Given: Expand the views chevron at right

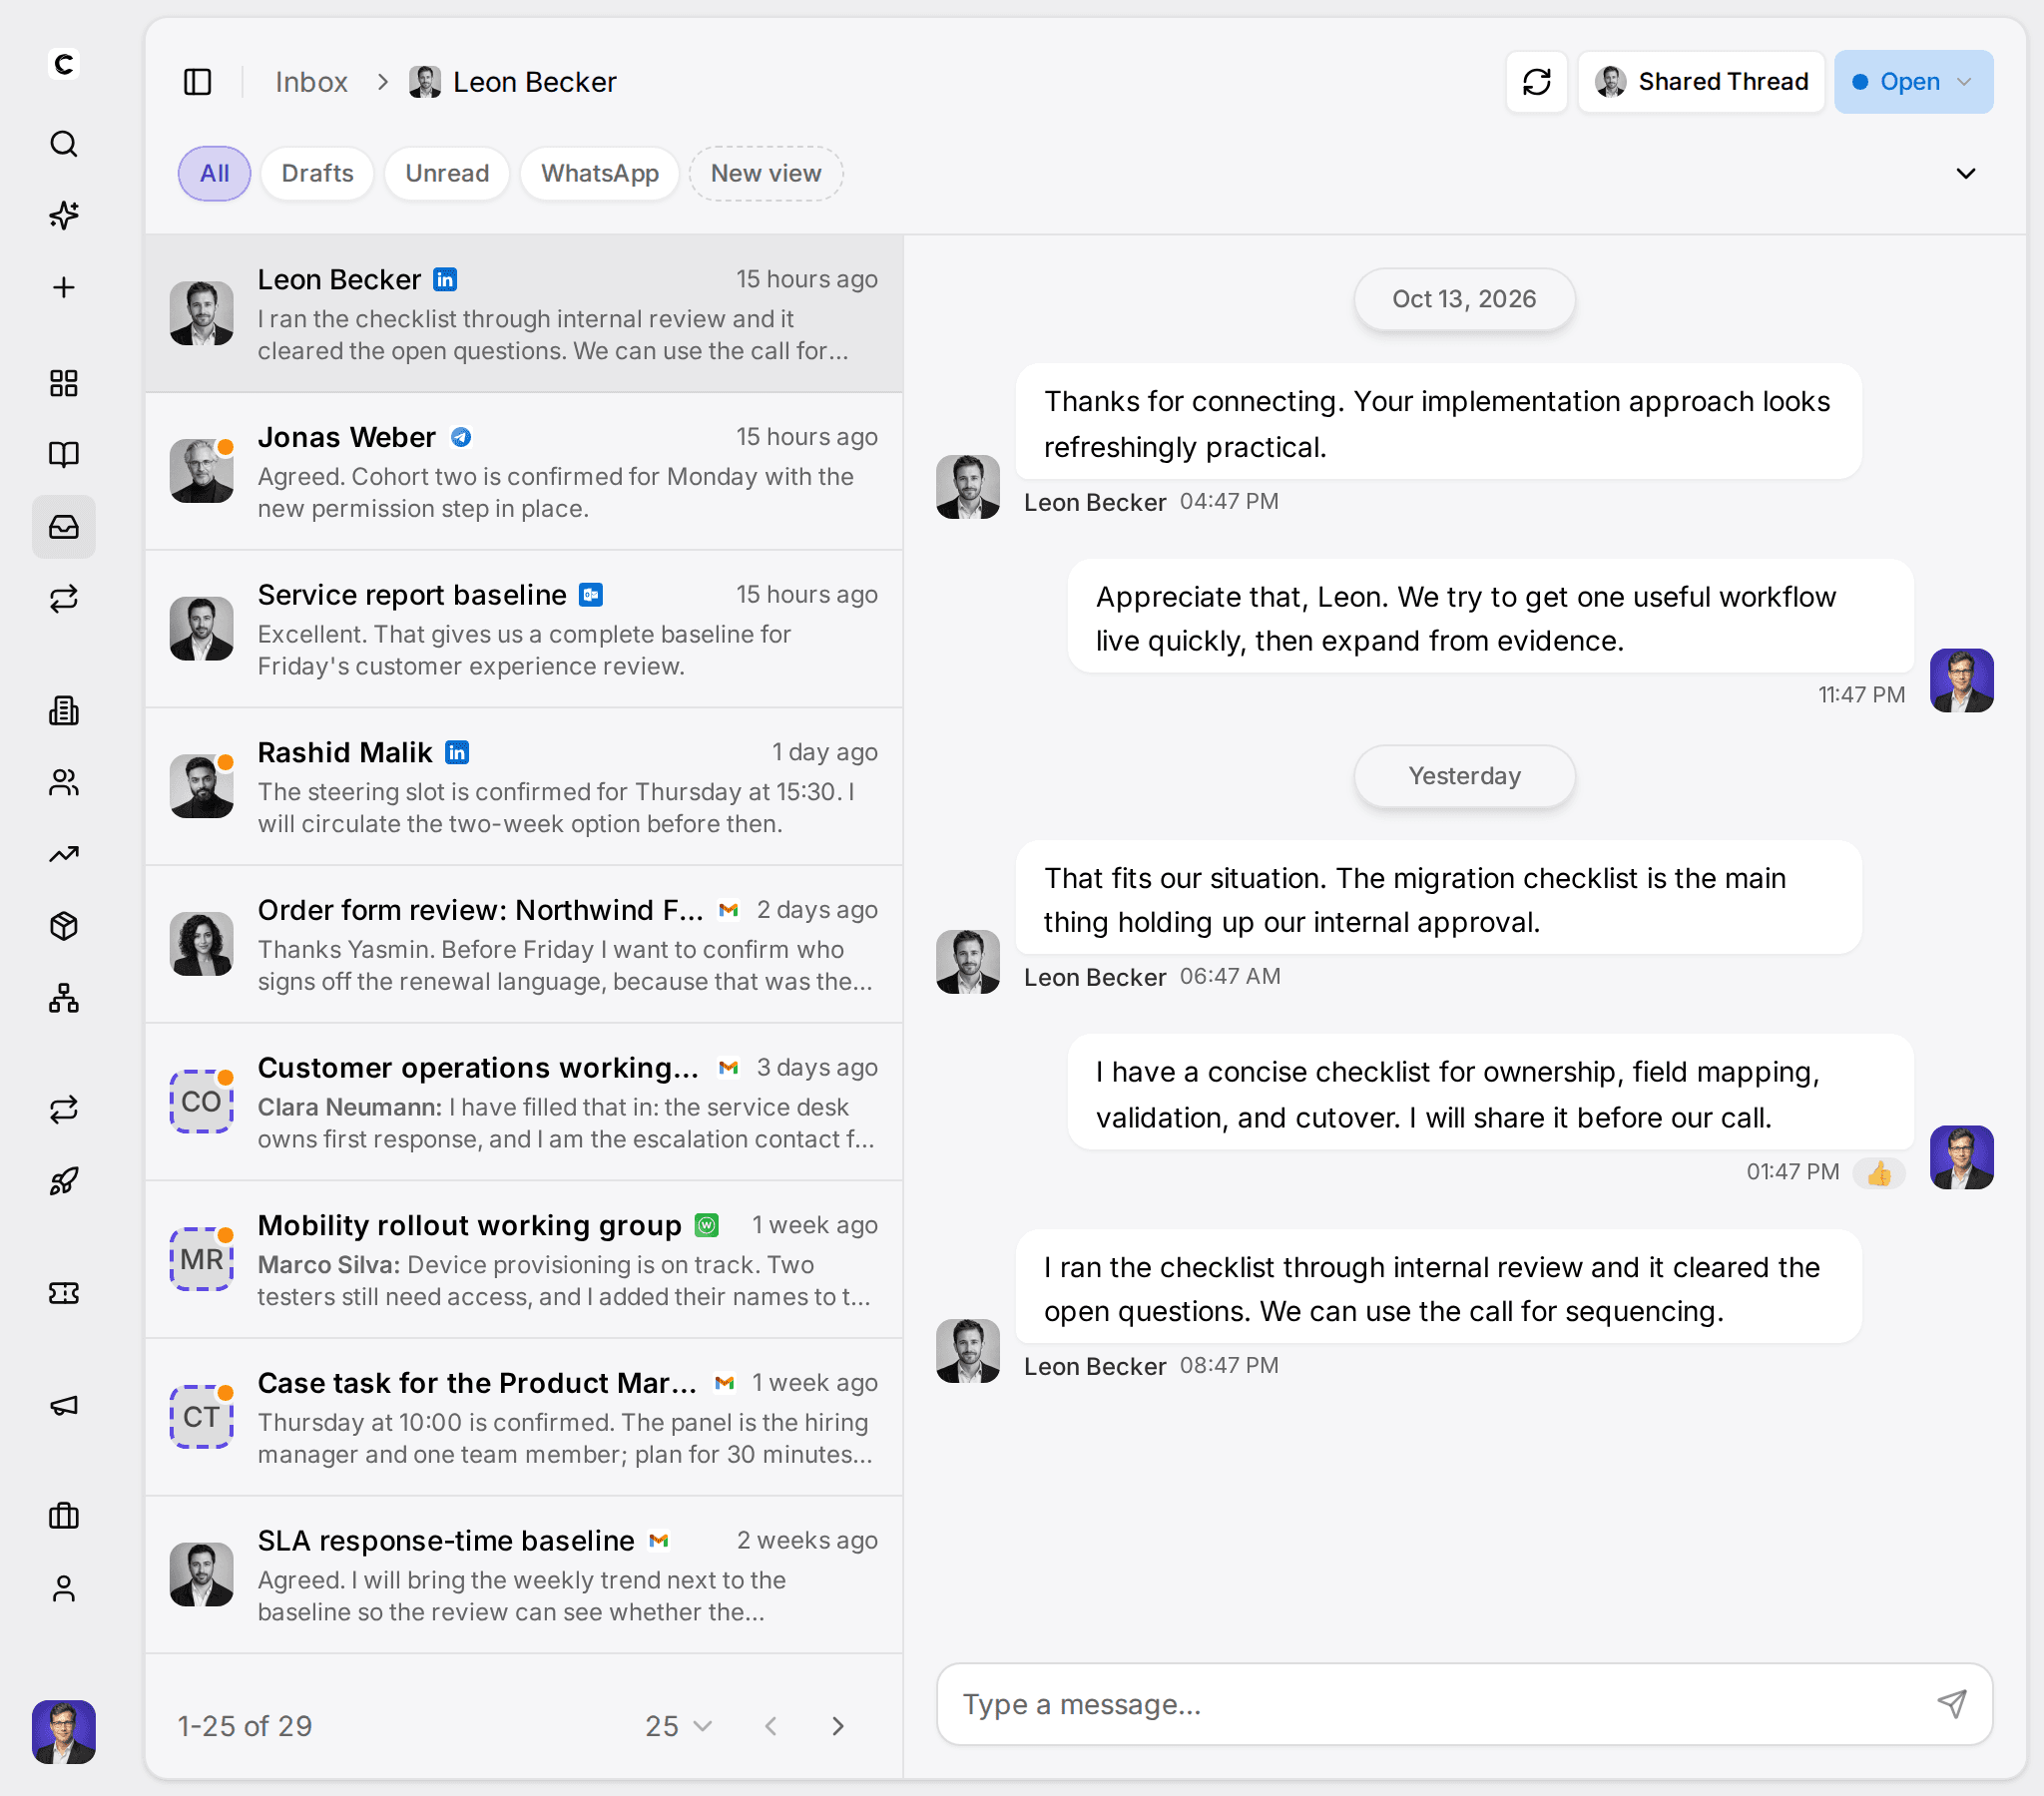Looking at the screenshot, I should tap(1965, 174).
